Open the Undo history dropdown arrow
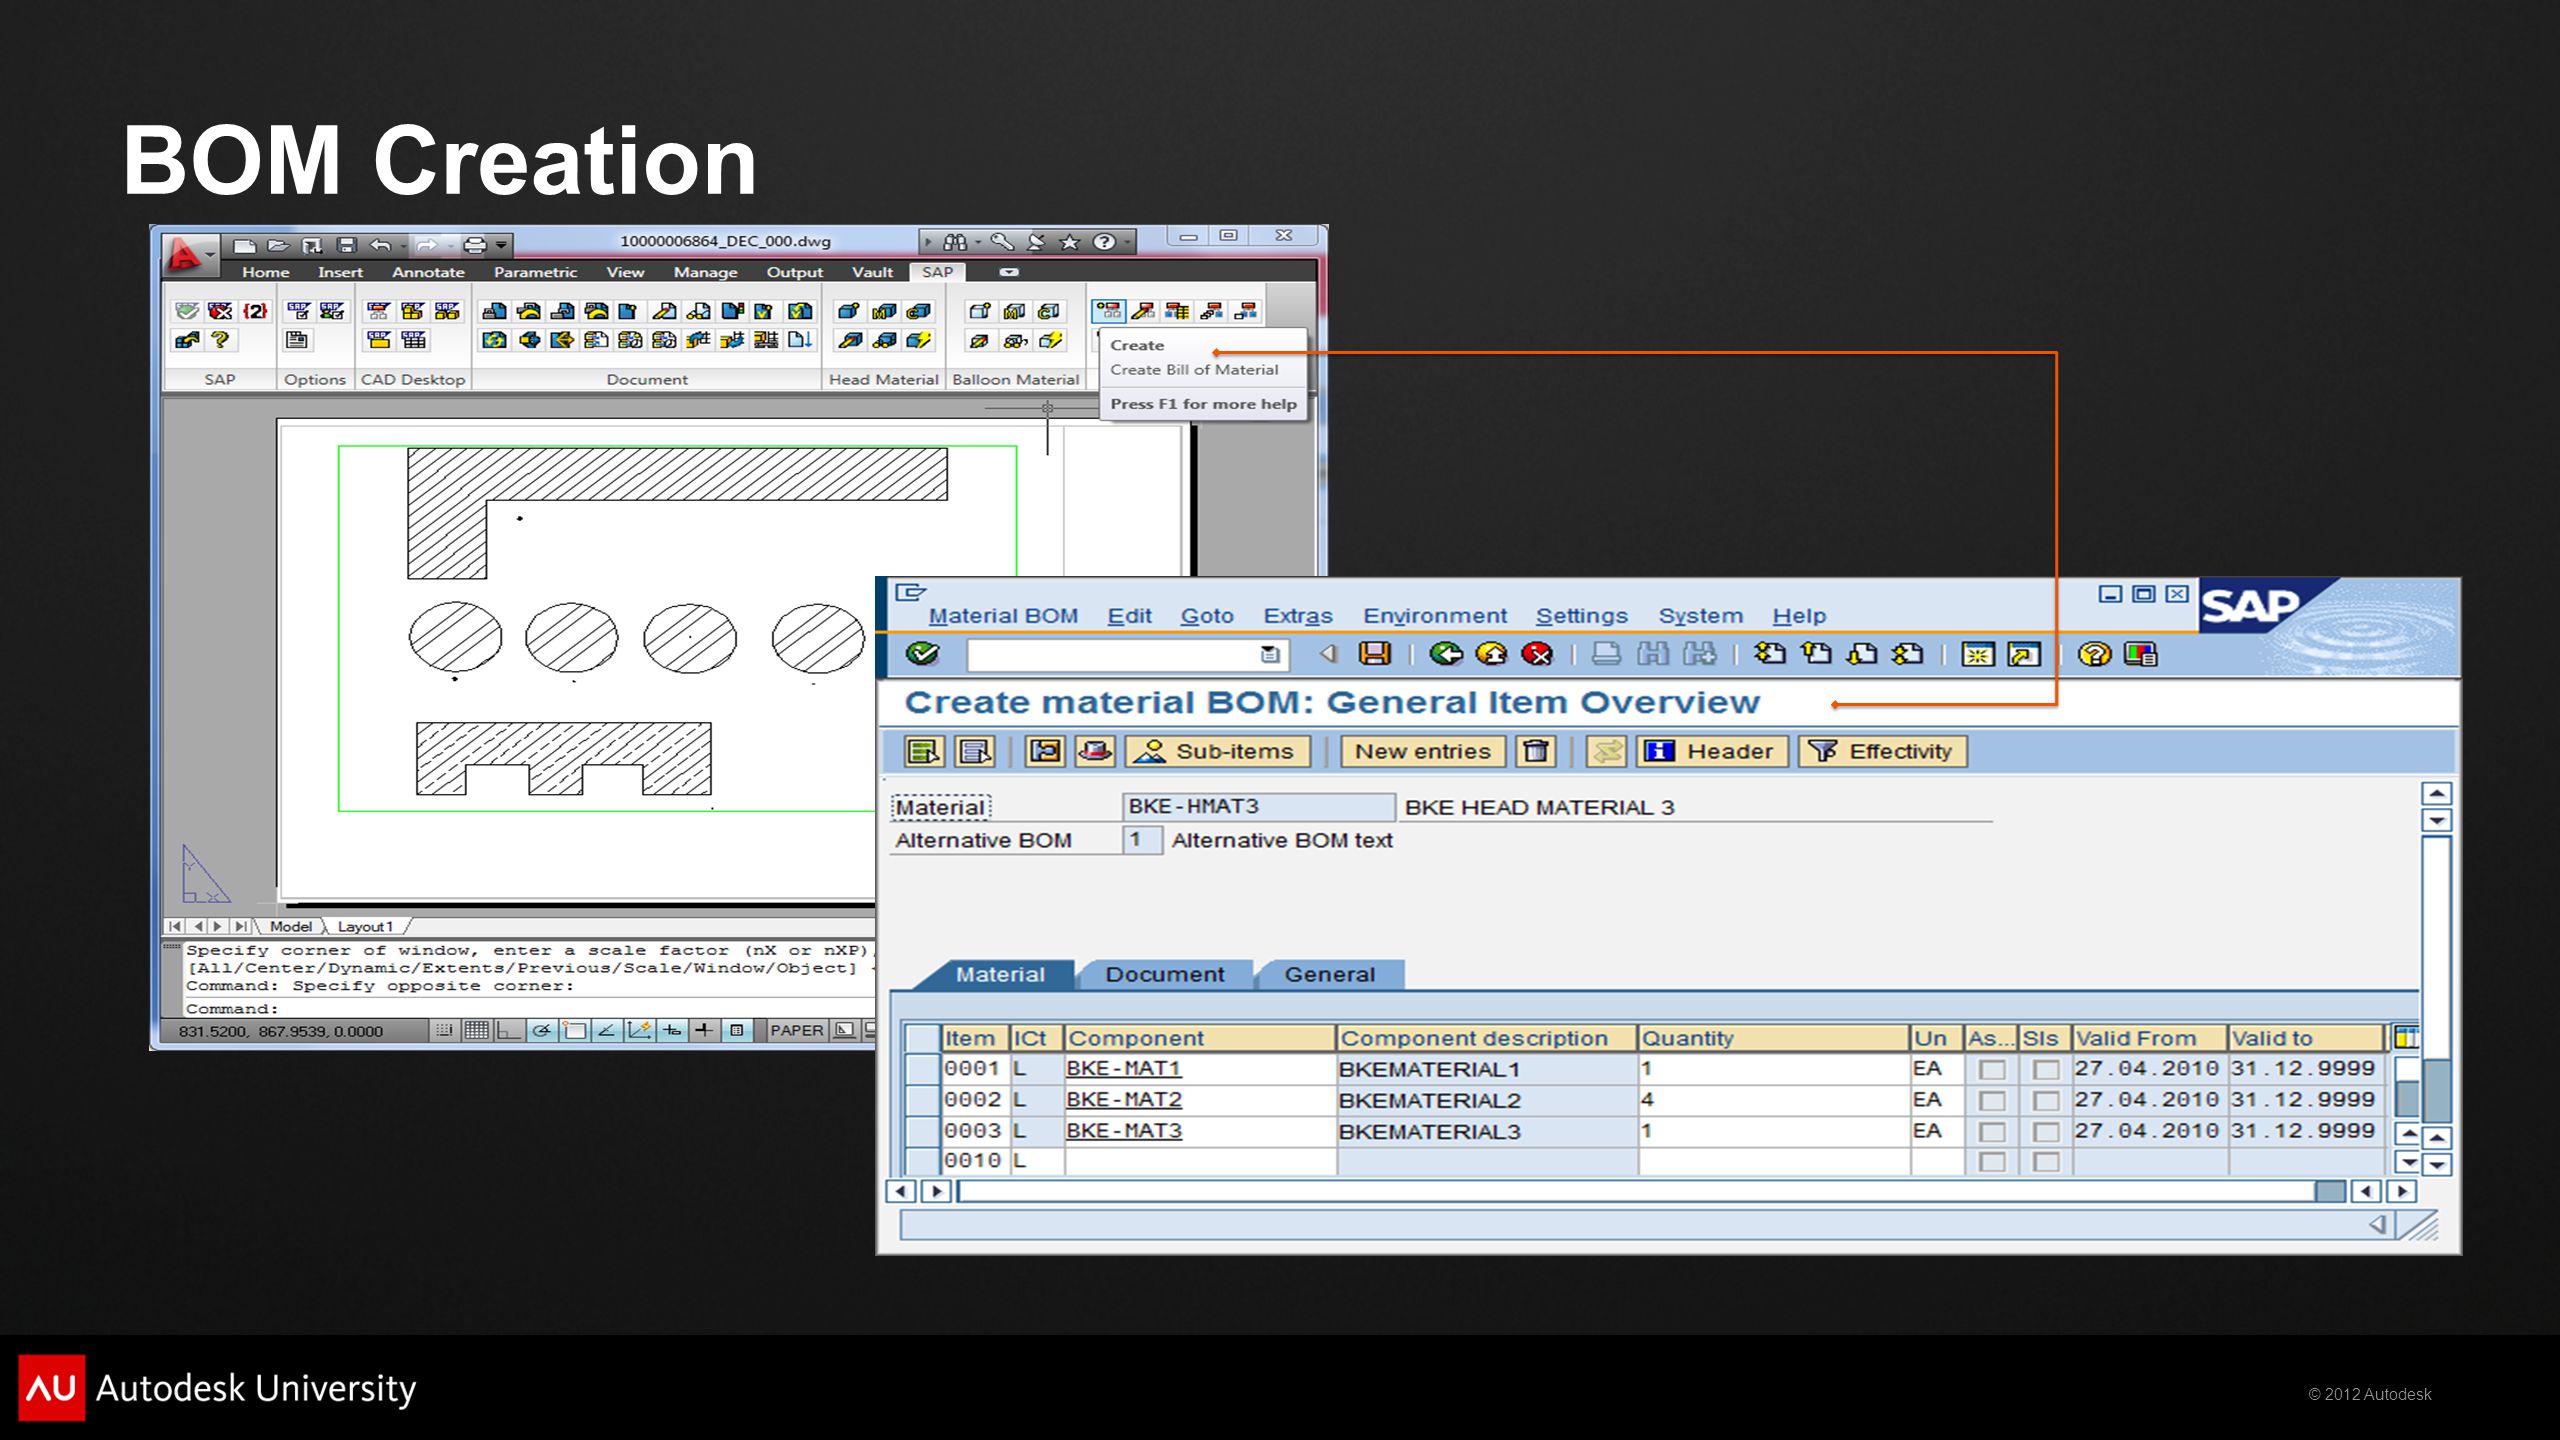 [402, 245]
